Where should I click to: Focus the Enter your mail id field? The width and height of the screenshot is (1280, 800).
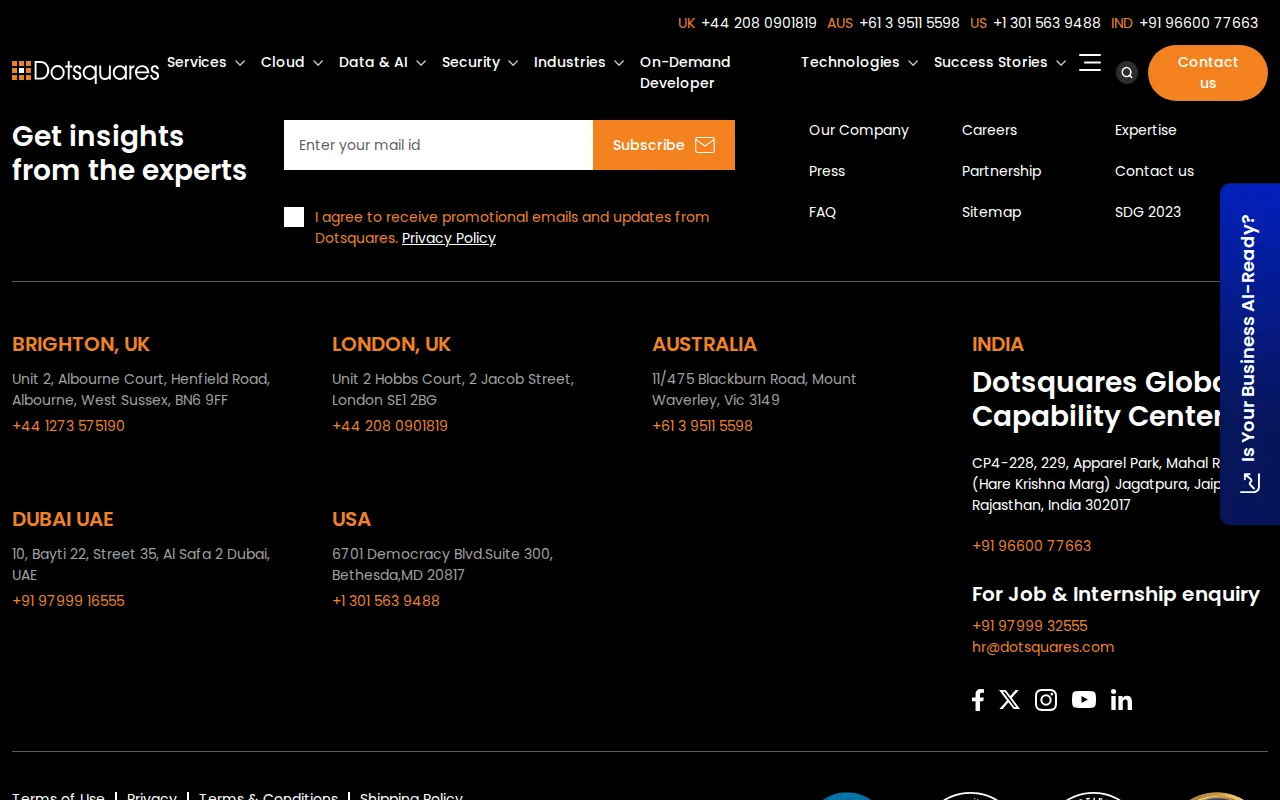click(438, 145)
